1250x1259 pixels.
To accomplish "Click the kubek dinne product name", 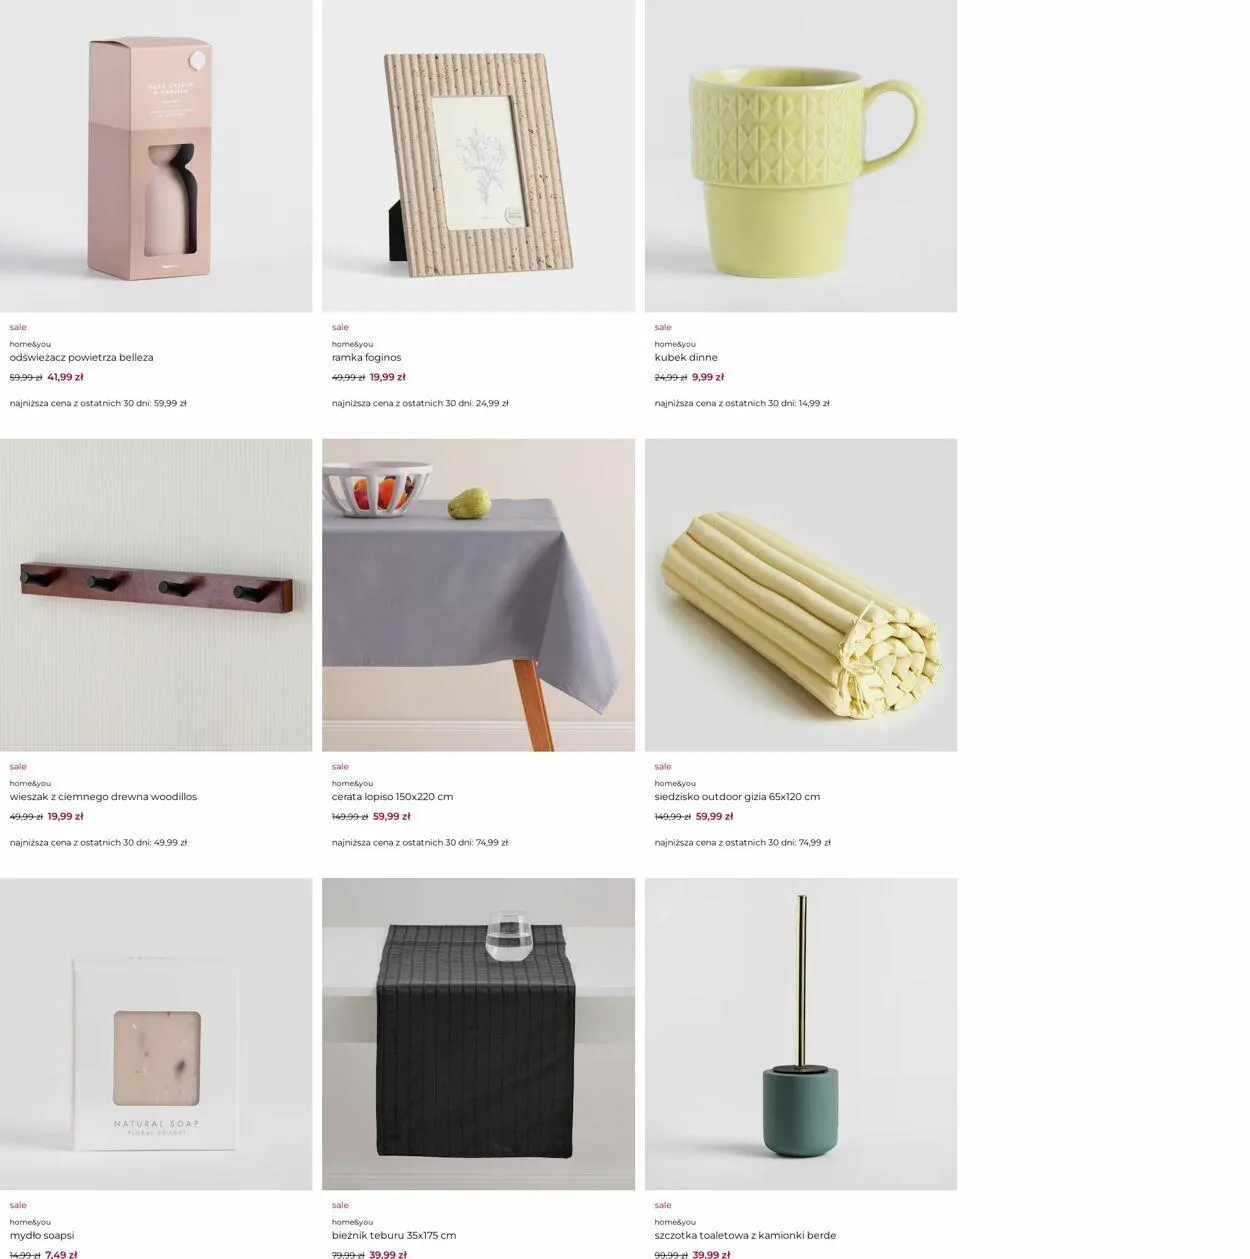I will point(686,358).
